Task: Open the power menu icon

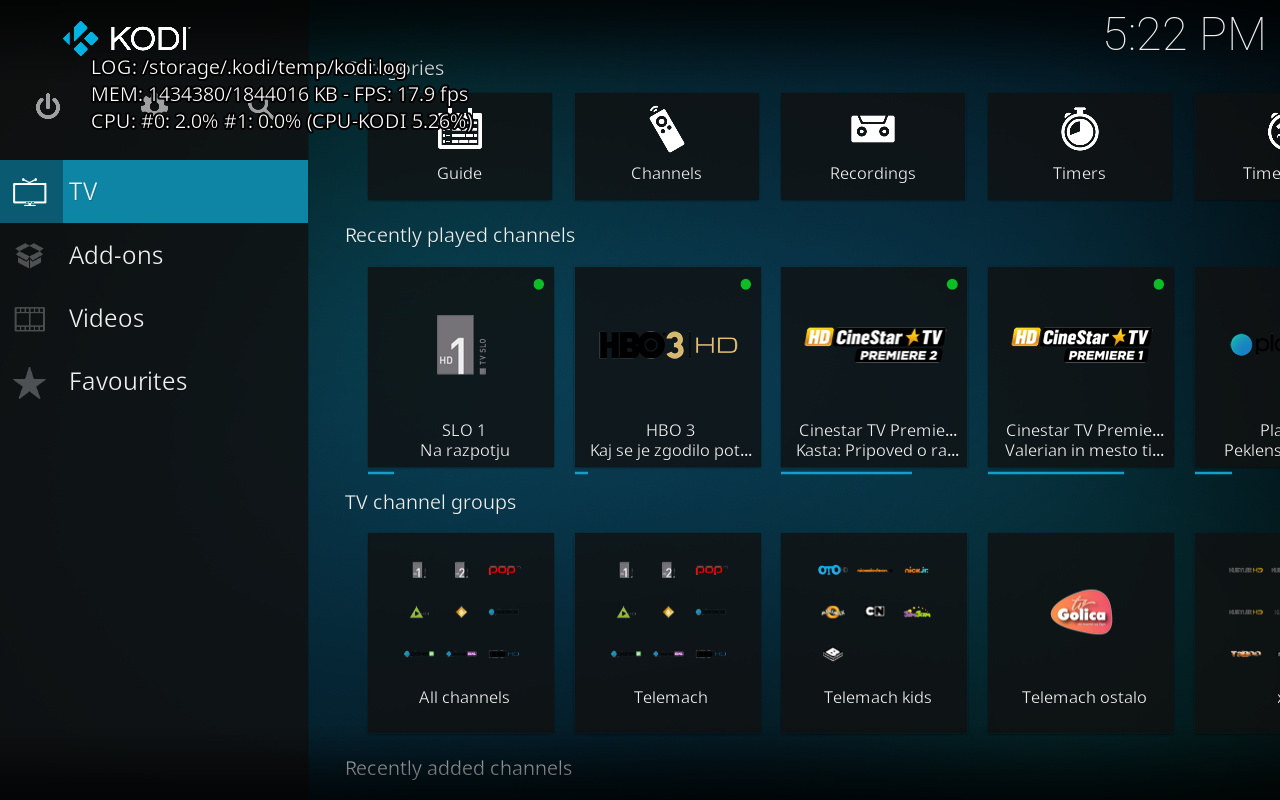Action: pyautogui.click(x=48, y=106)
